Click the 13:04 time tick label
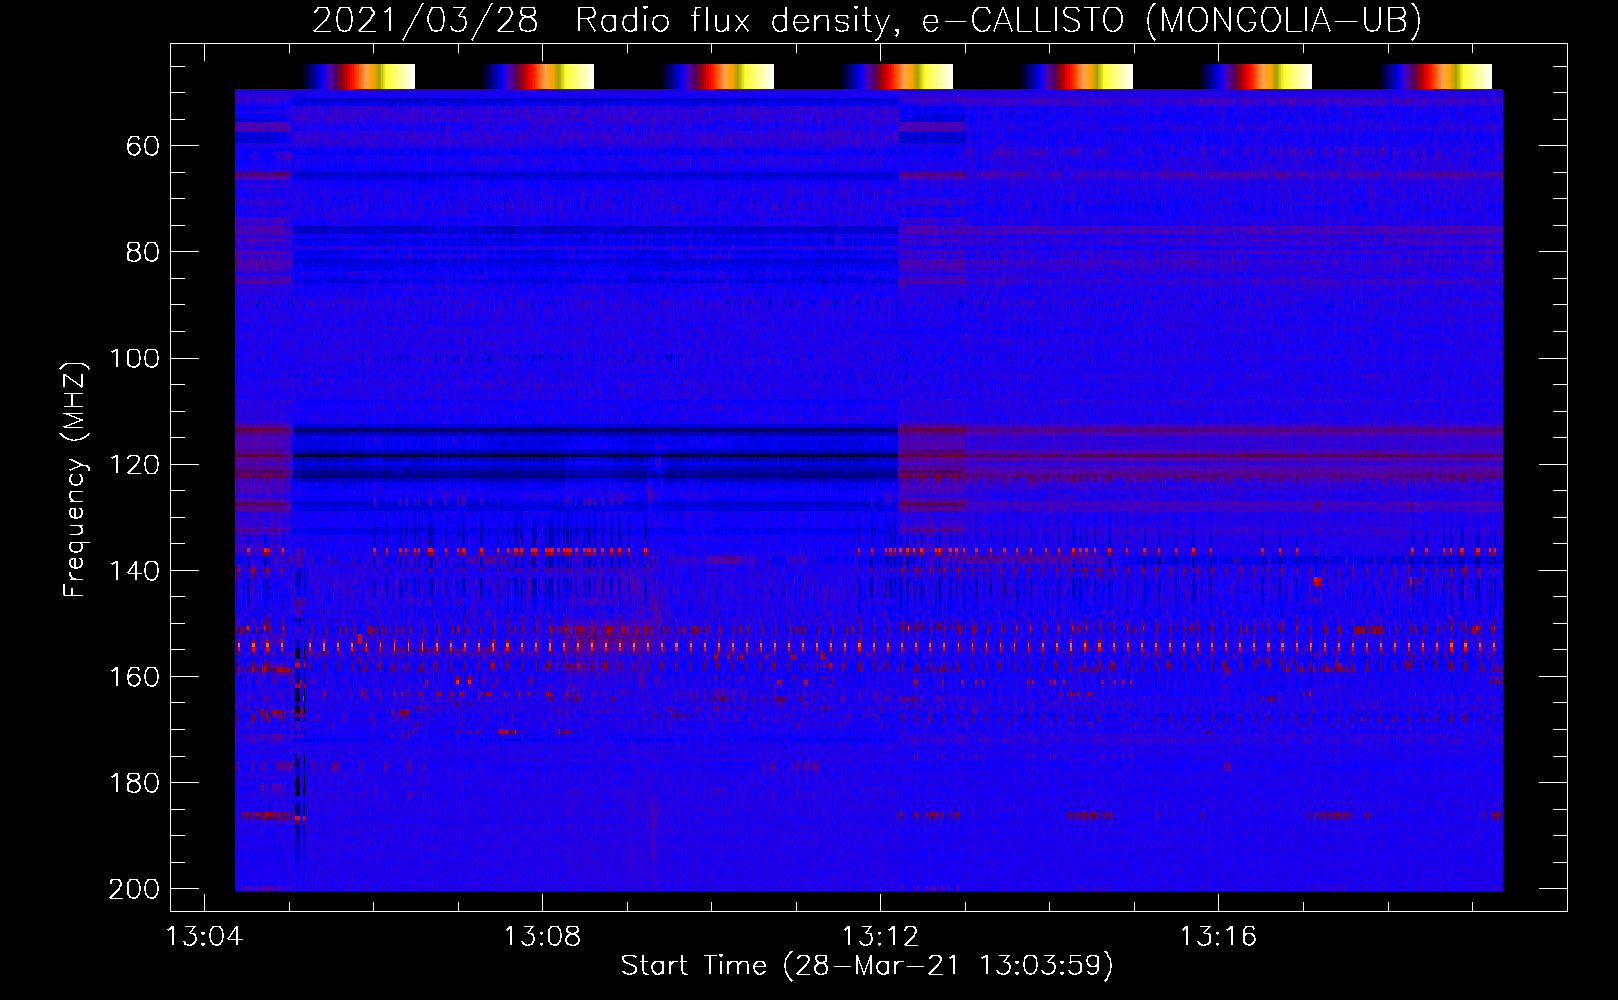 tap(204, 937)
